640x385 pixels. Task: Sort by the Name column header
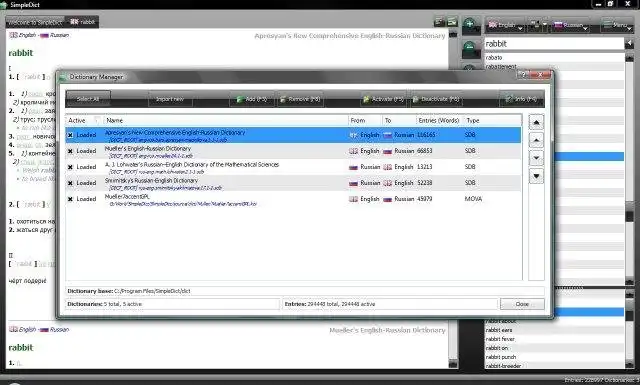(226, 120)
